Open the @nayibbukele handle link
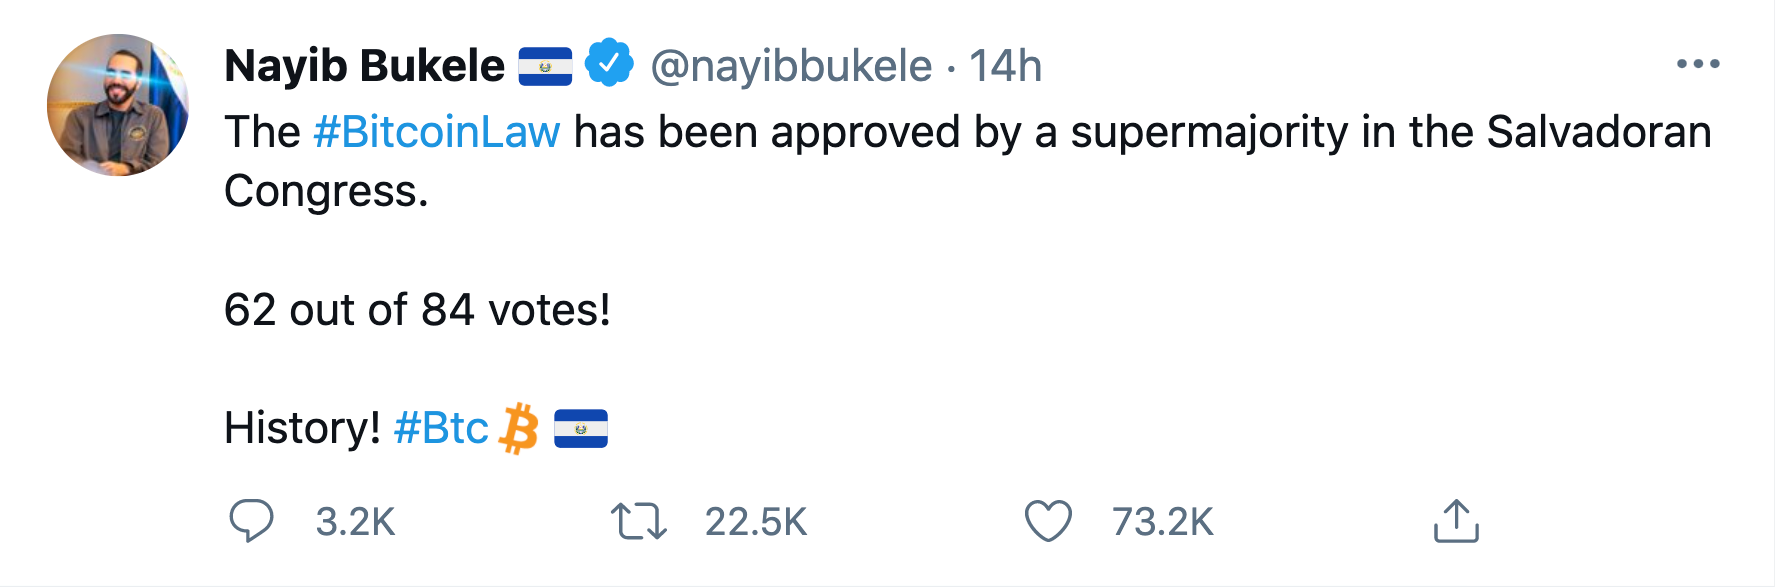Screen dimensions: 1775x587 pos(791,66)
